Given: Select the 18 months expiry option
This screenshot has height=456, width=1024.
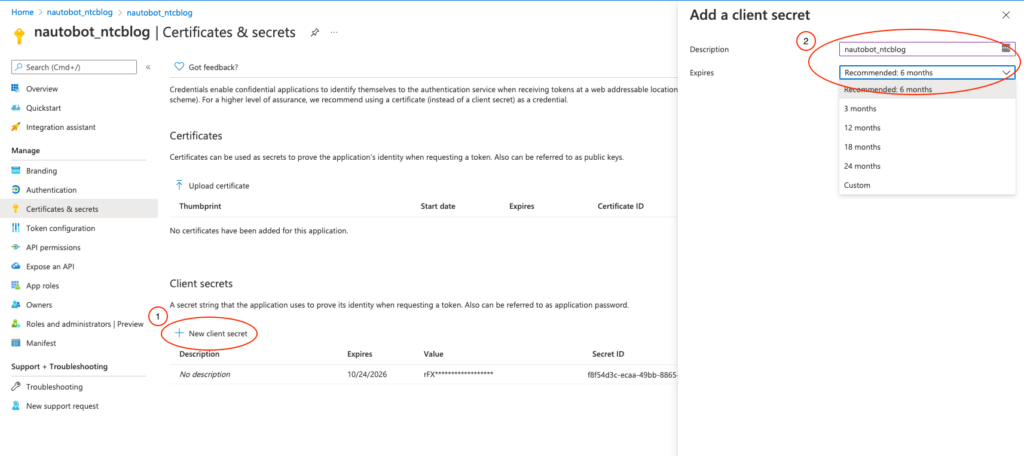Looking at the screenshot, I should click(x=927, y=147).
